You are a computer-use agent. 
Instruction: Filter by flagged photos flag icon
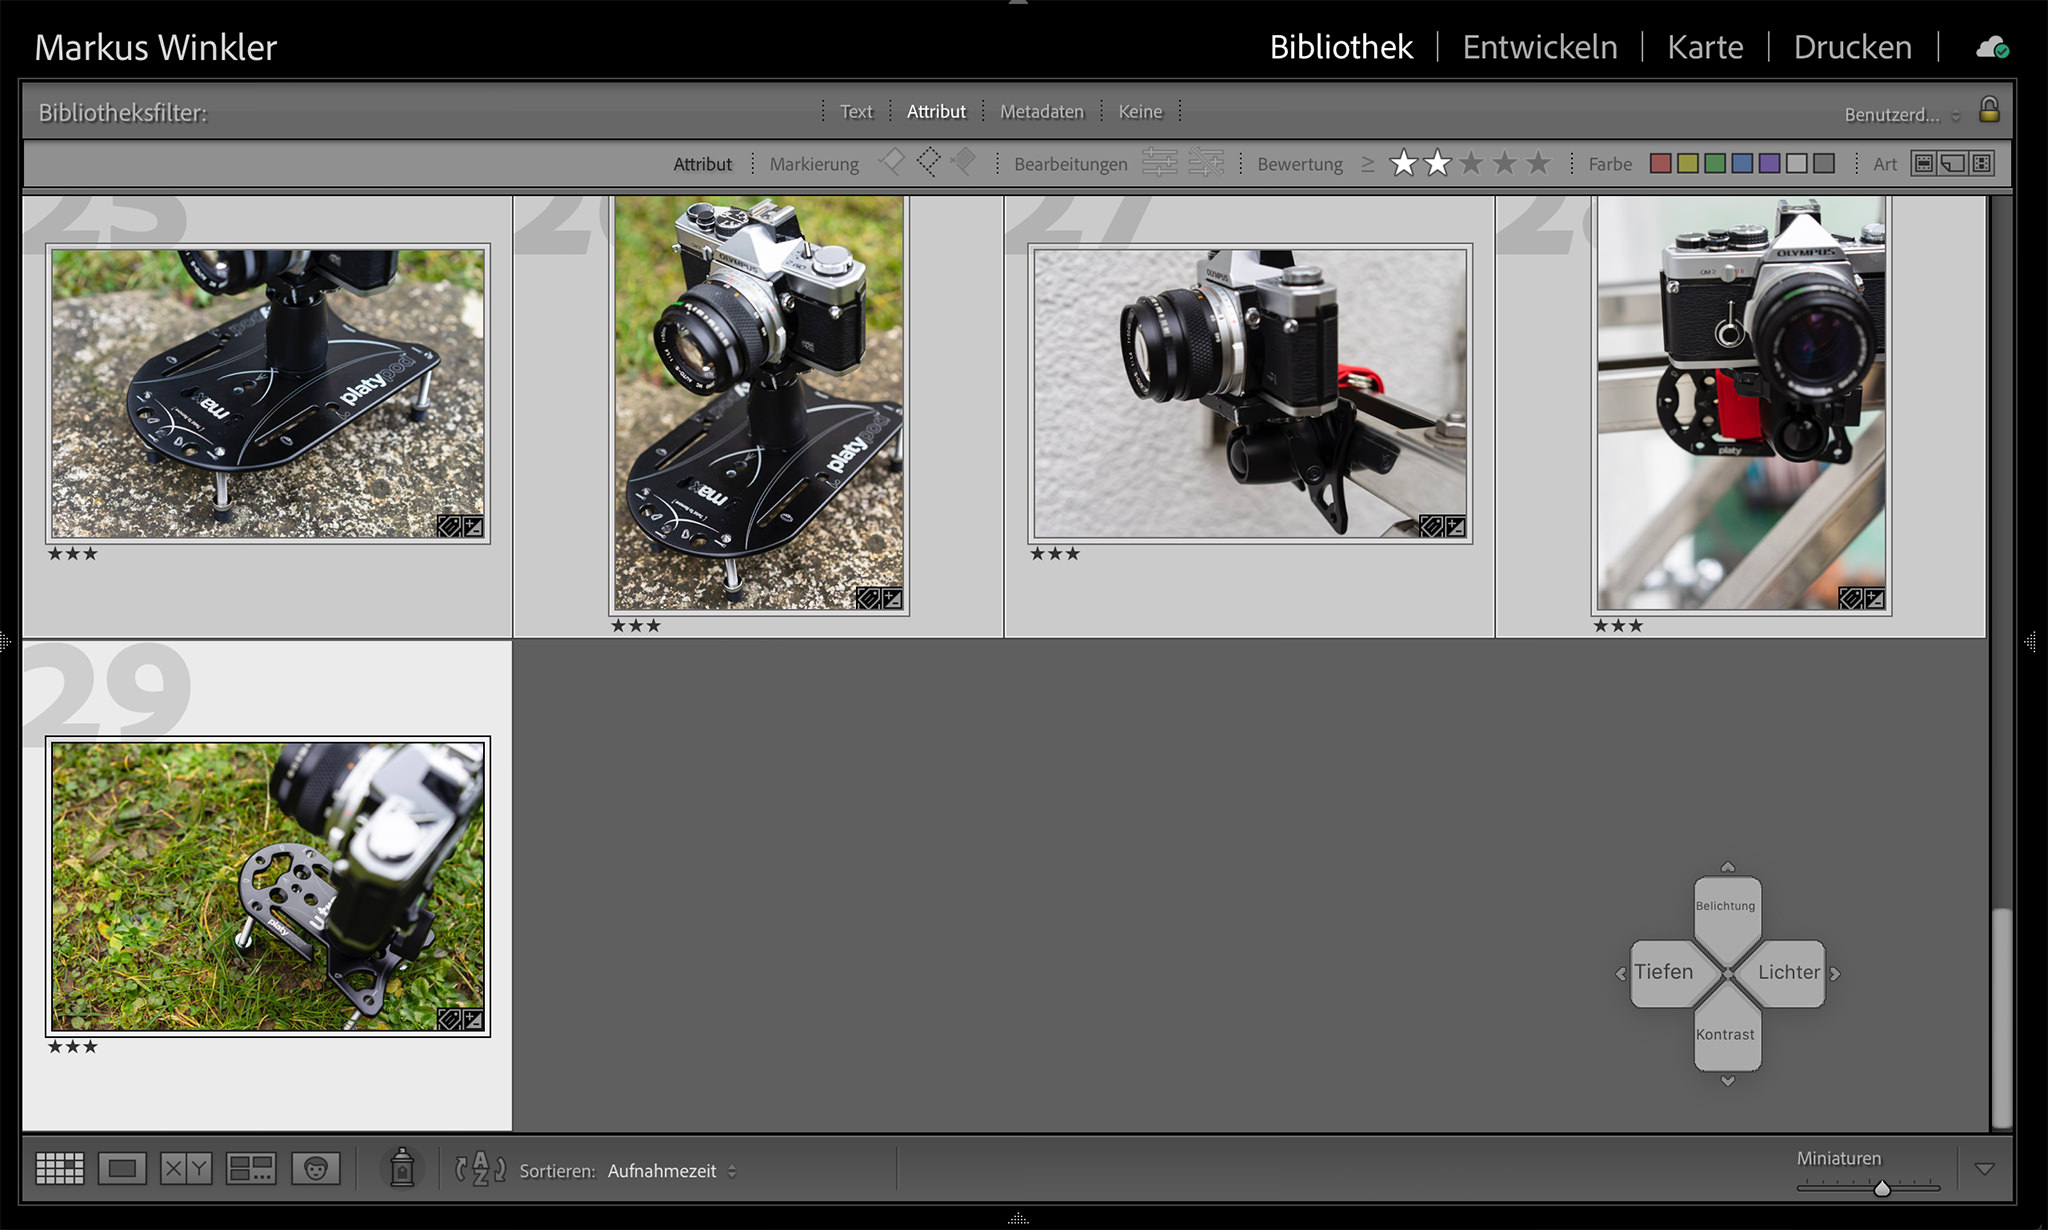(x=892, y=162)
